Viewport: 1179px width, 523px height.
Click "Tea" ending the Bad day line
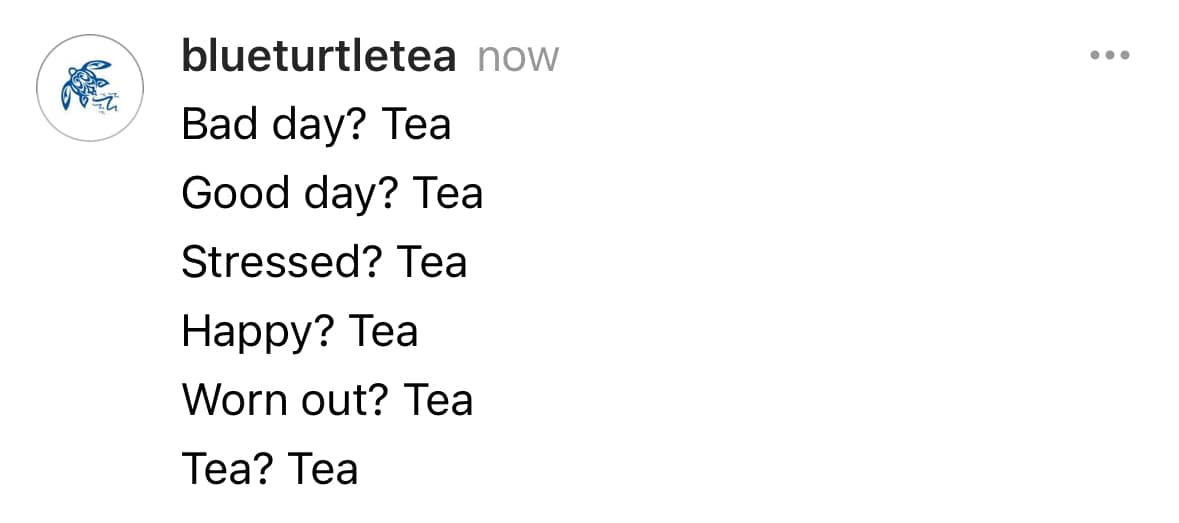[416, 124]
